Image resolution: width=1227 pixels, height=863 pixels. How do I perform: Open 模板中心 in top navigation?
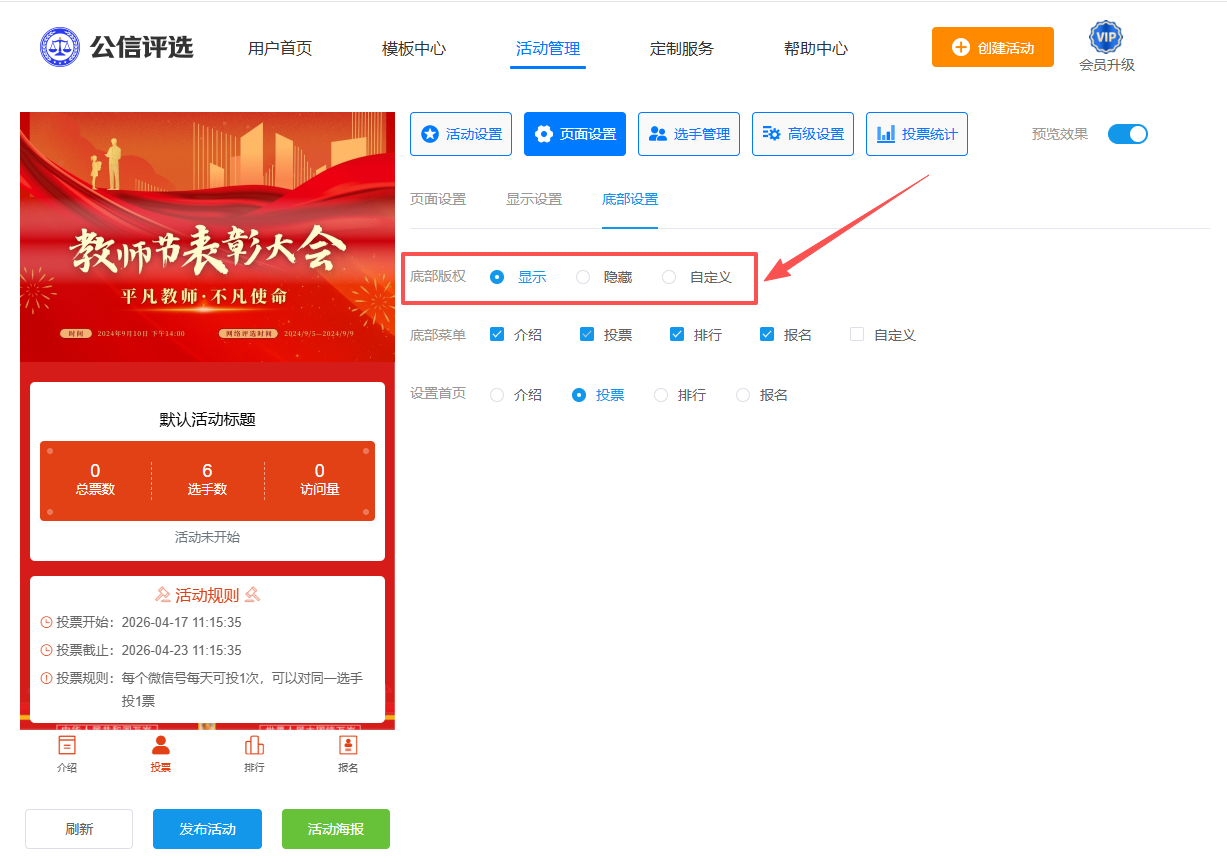tap(414, 48)
